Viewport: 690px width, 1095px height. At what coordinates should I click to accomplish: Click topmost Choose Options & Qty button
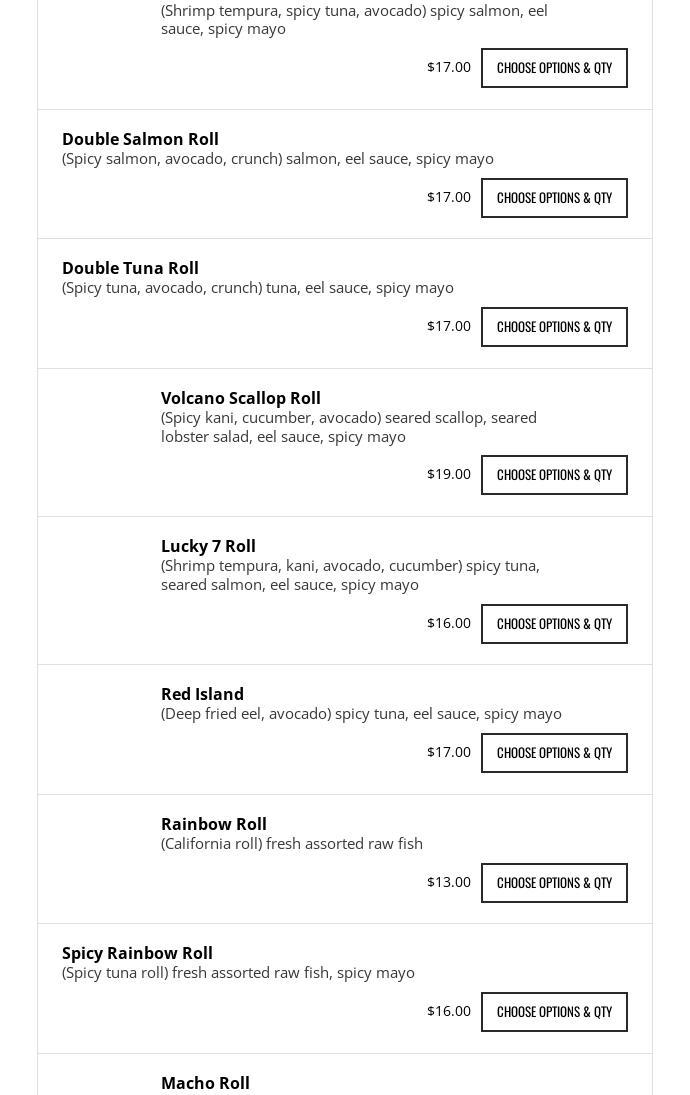pos(554,68)
